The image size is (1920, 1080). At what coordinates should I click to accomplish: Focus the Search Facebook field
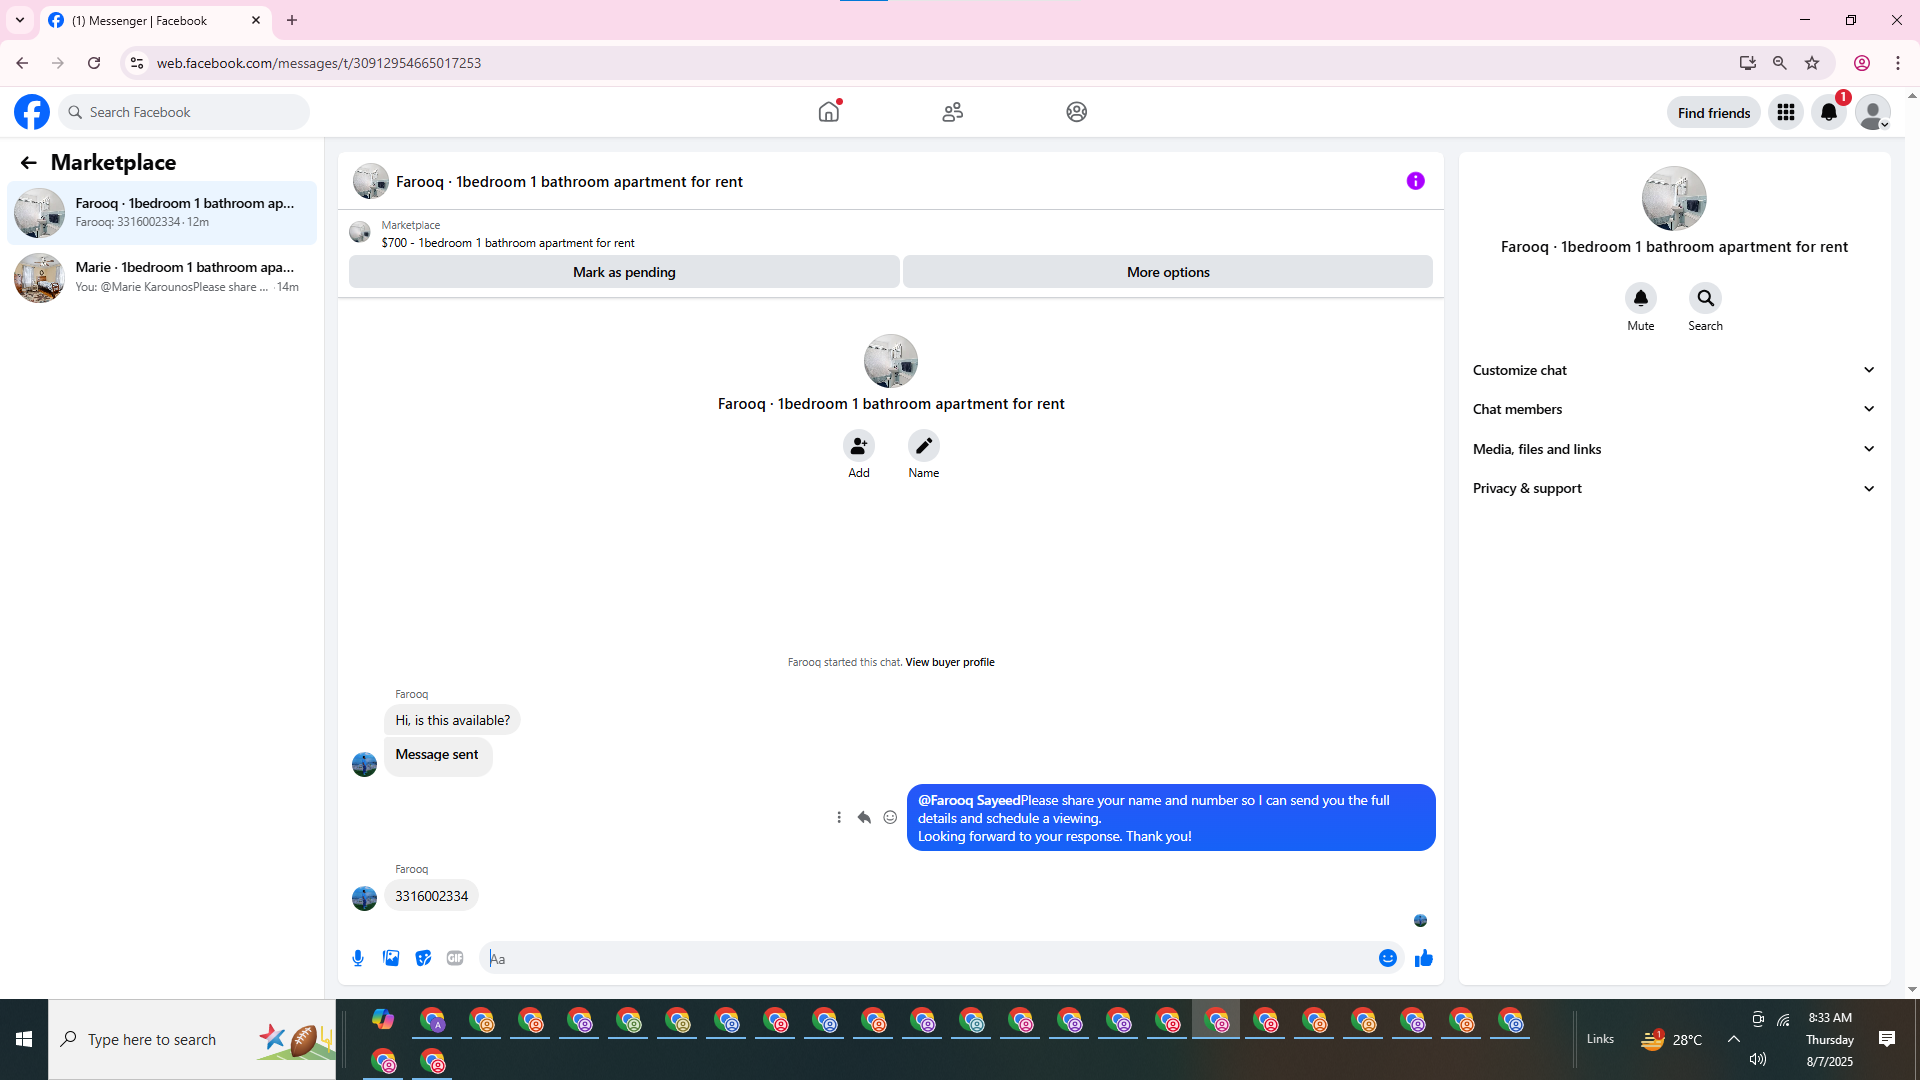point(185,112)
